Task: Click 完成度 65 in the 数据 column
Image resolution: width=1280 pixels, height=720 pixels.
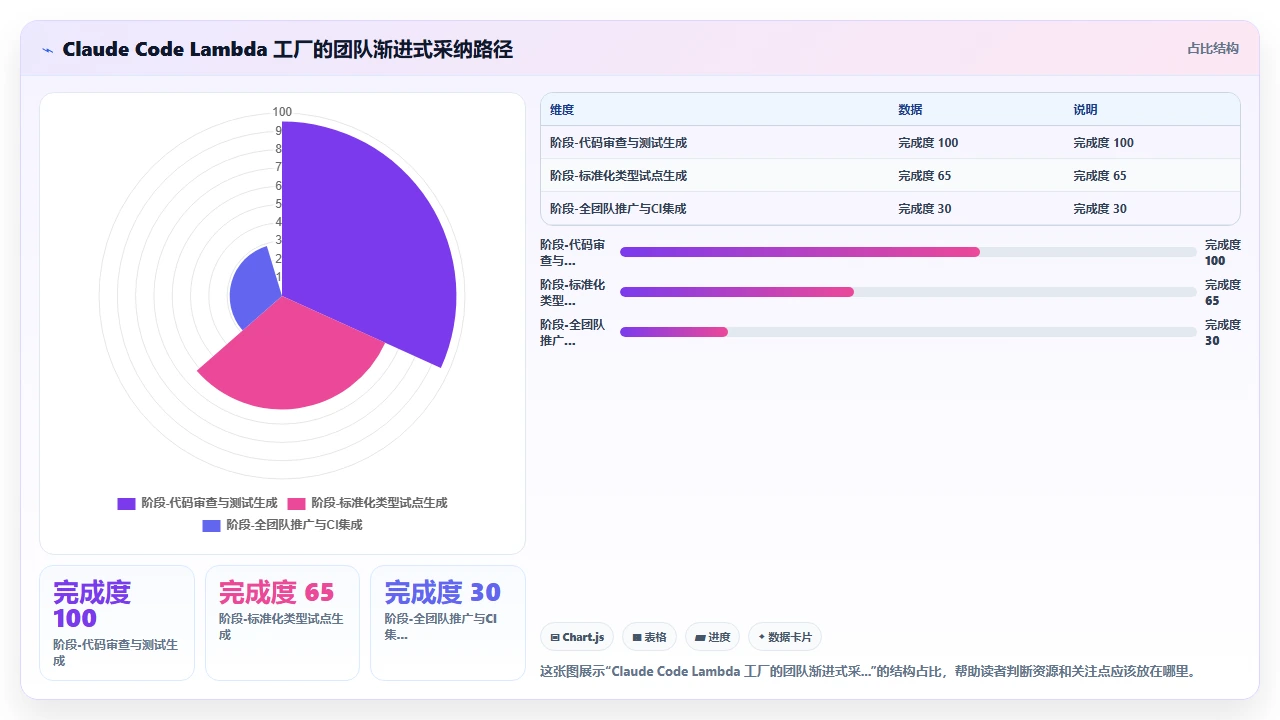Action: [924, 176]
